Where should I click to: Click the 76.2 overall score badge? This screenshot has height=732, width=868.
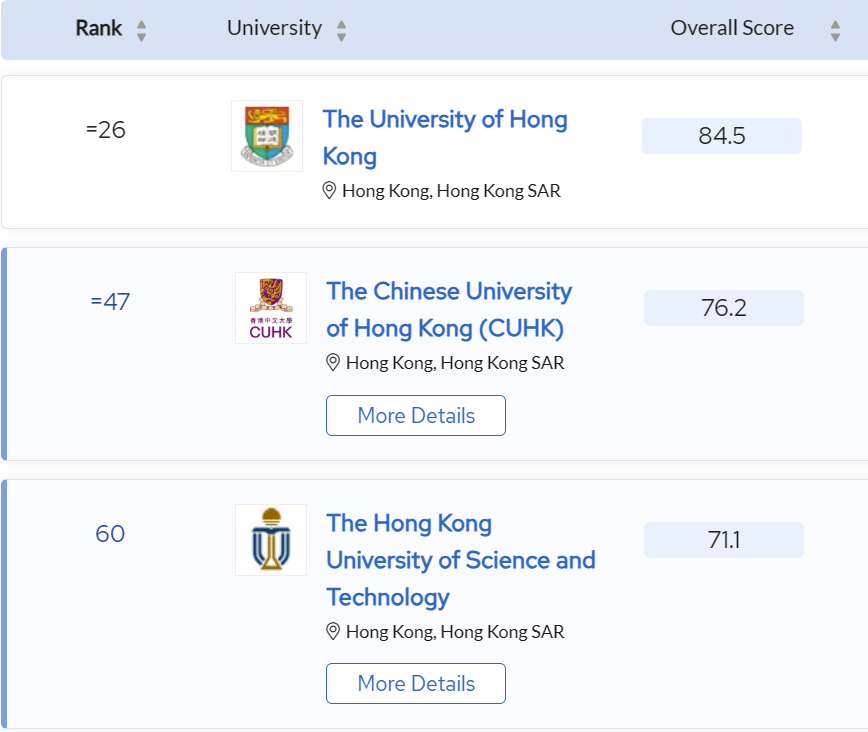tap(724, 308)
